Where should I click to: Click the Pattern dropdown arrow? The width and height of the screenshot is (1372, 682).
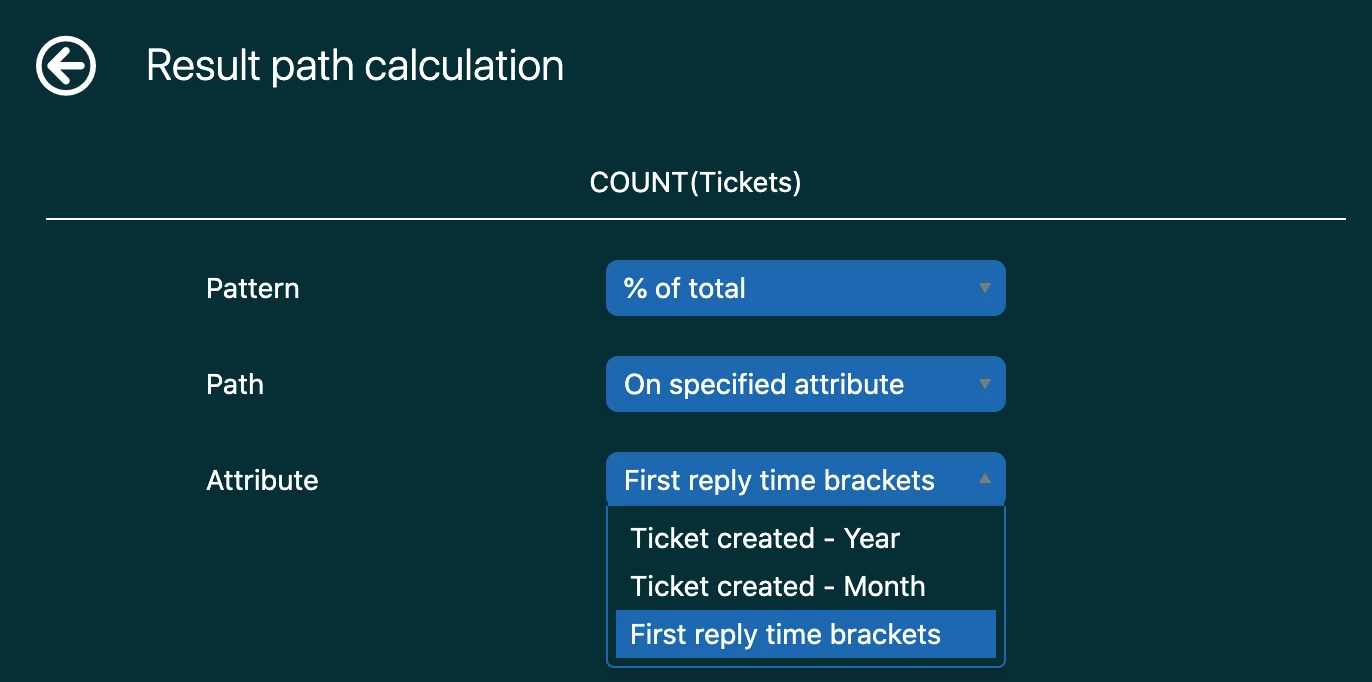pos(984,288)
